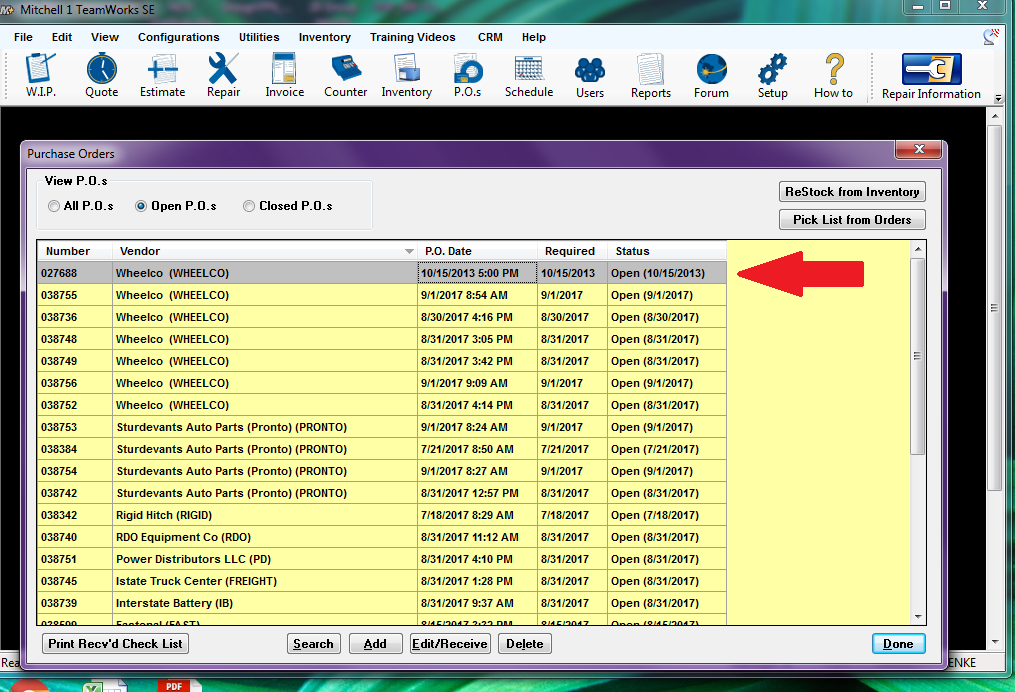1015x692 pixels.
Task: Sort by the Status column header
Action: click(667, 251)
